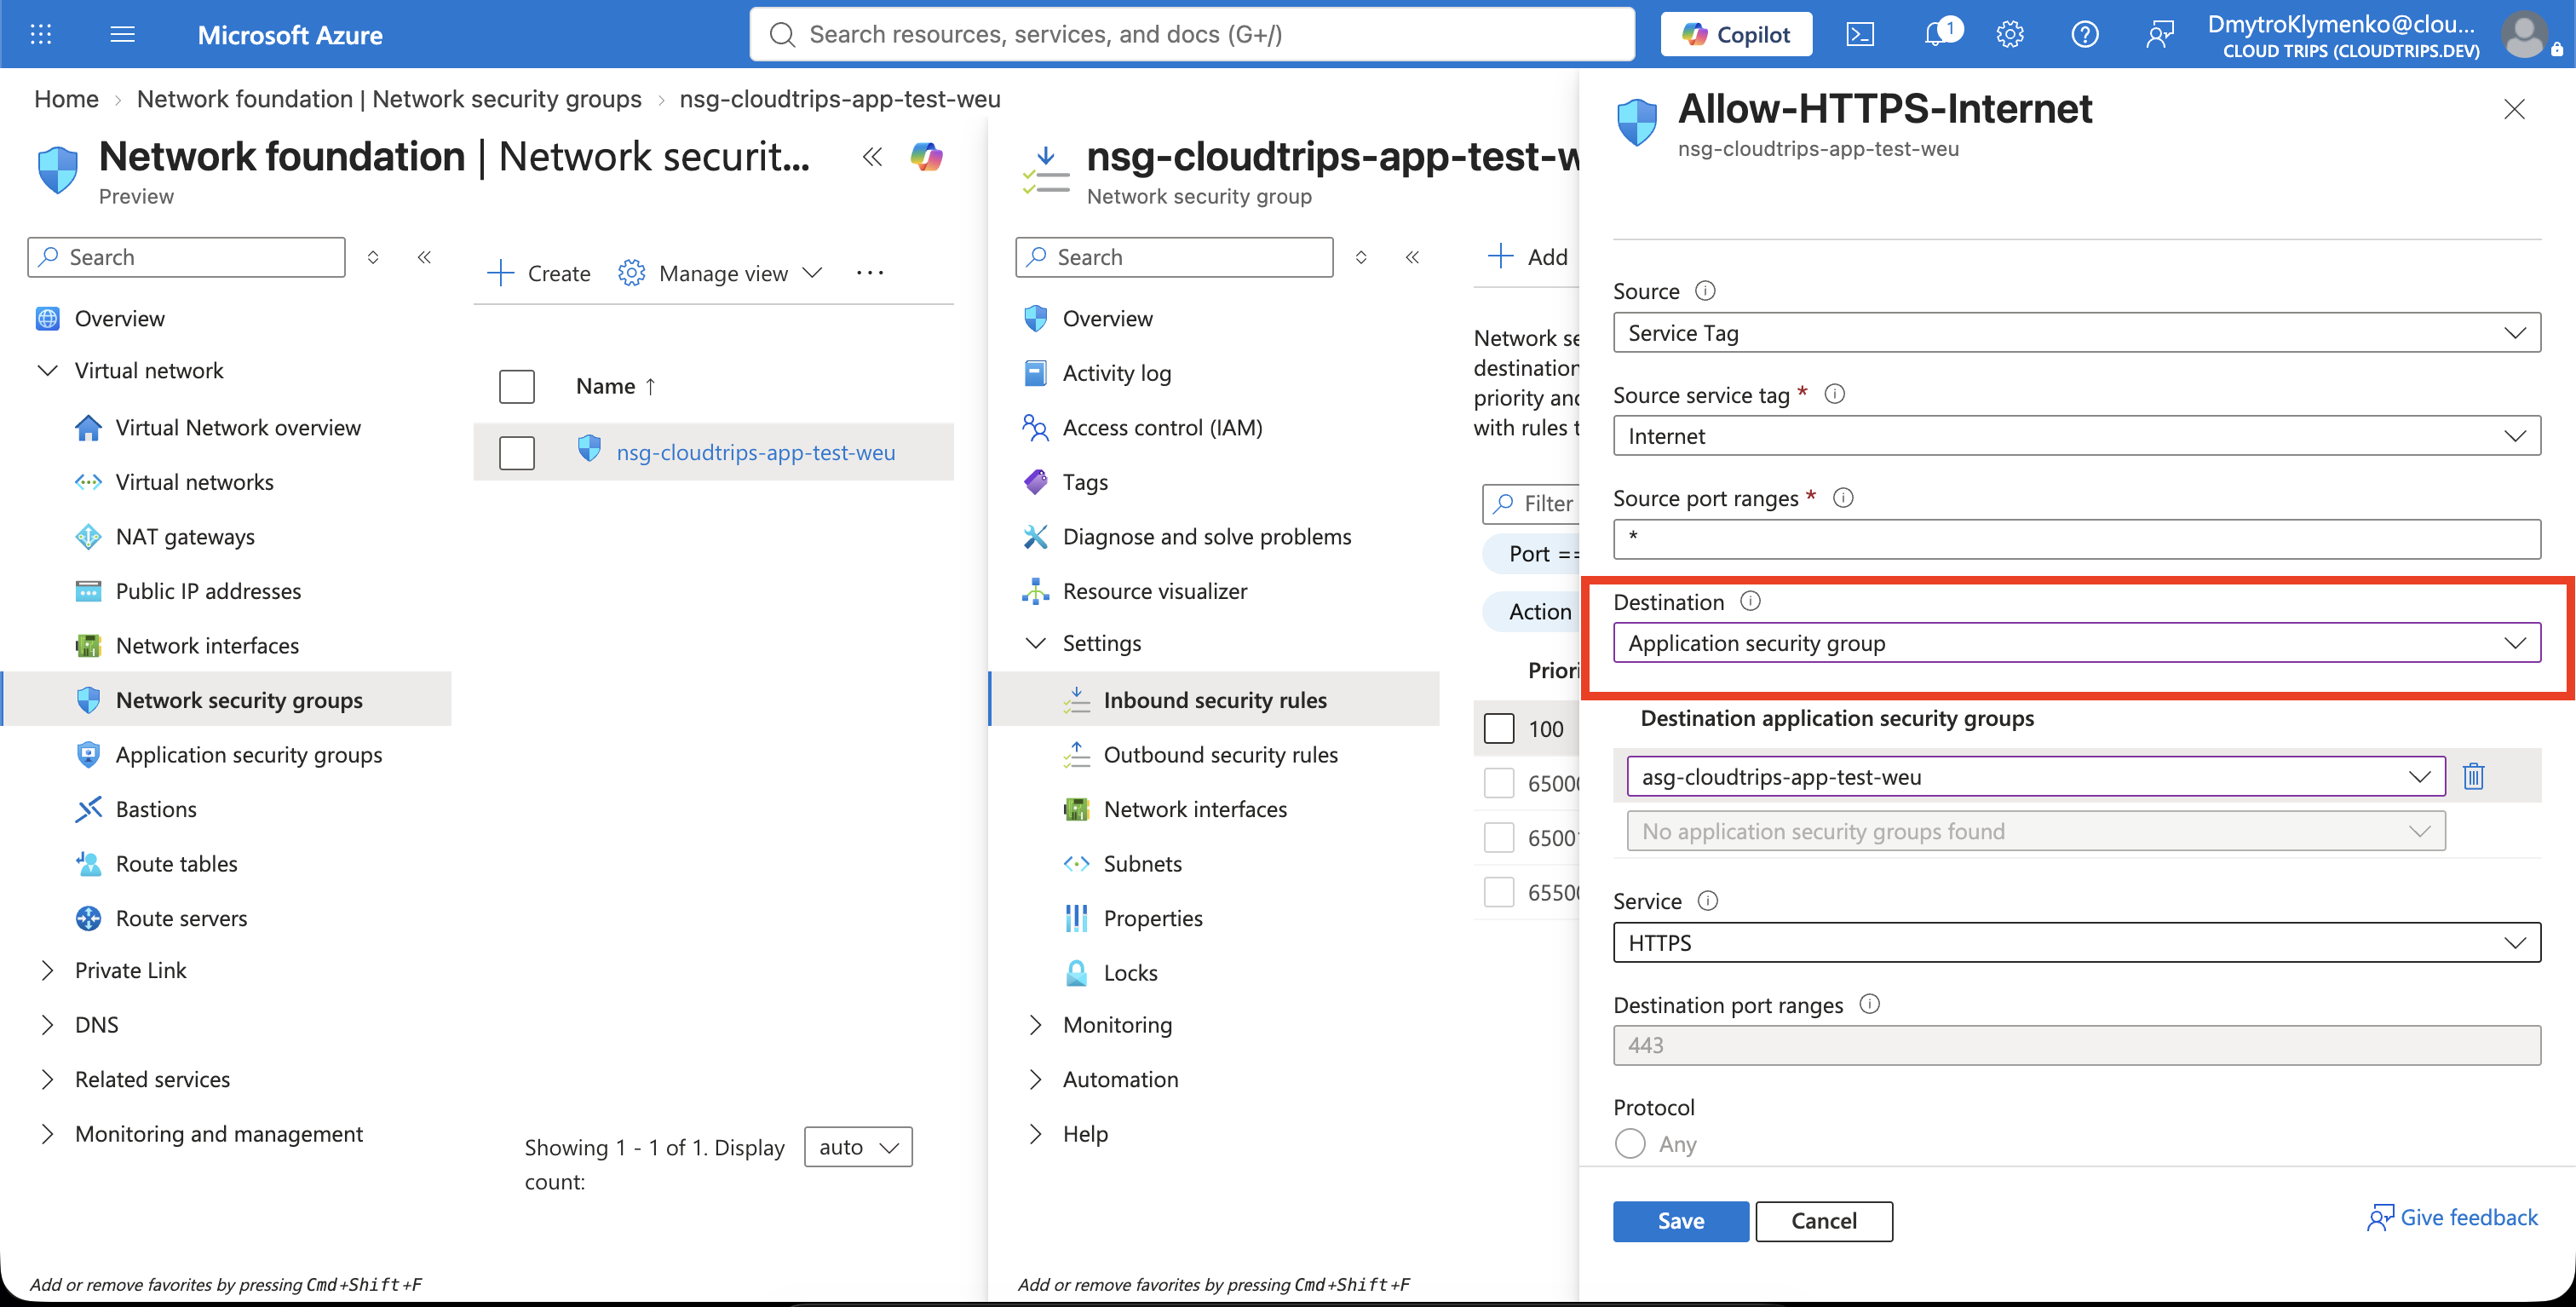
Task: Open Access control (IAM) menu item
Action: (x=1162, y=428)
